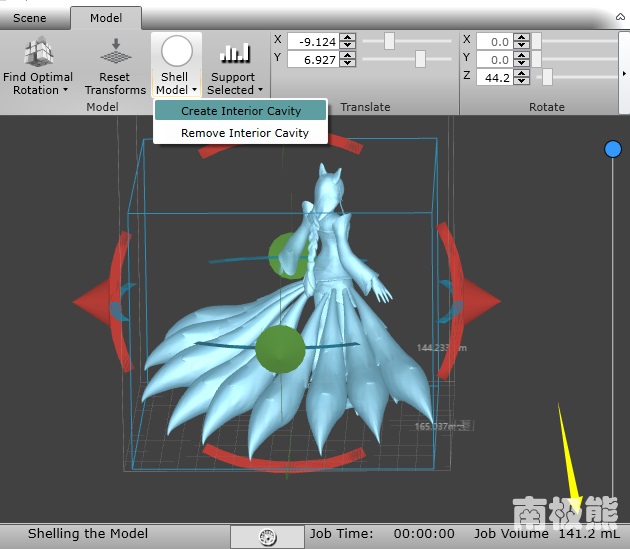This screenshot has height=549, width=630.
Task: Click the Rotate Z slider handle
Action: tap(547, 77)
